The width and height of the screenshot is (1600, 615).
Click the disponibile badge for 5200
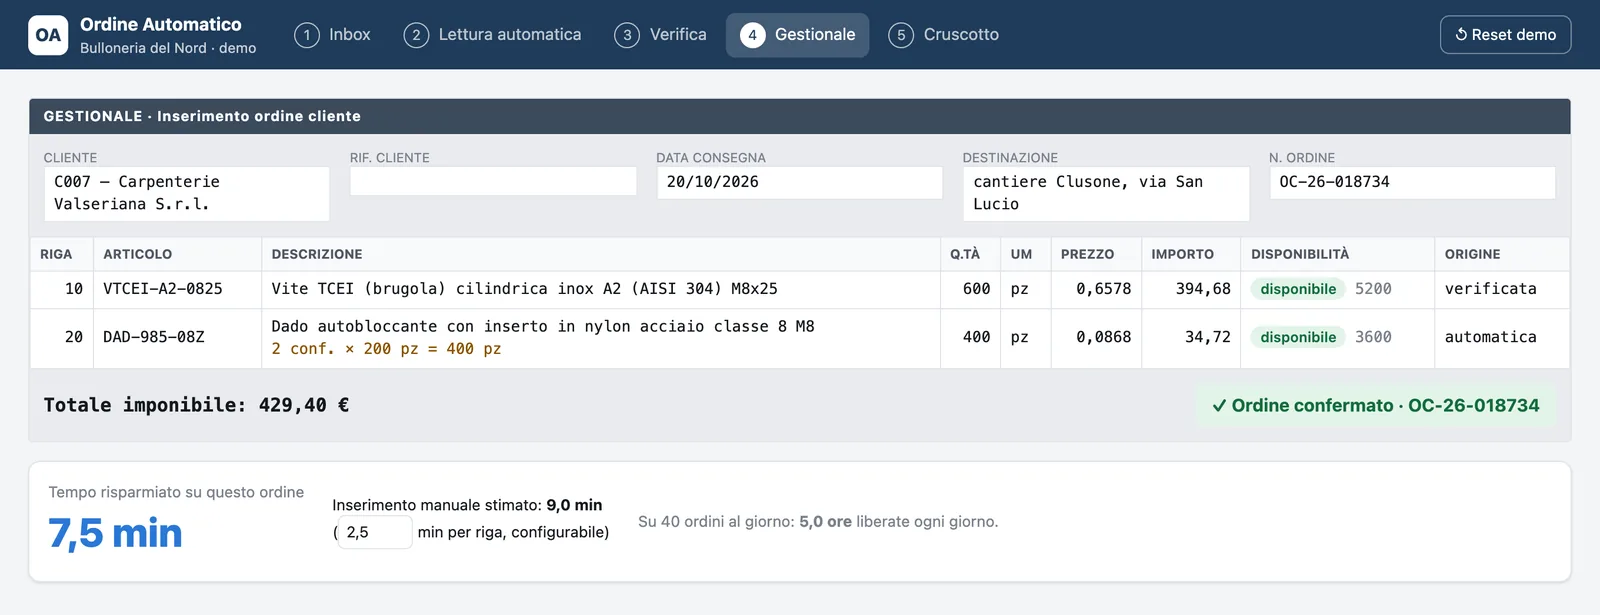coord(1298,289)
